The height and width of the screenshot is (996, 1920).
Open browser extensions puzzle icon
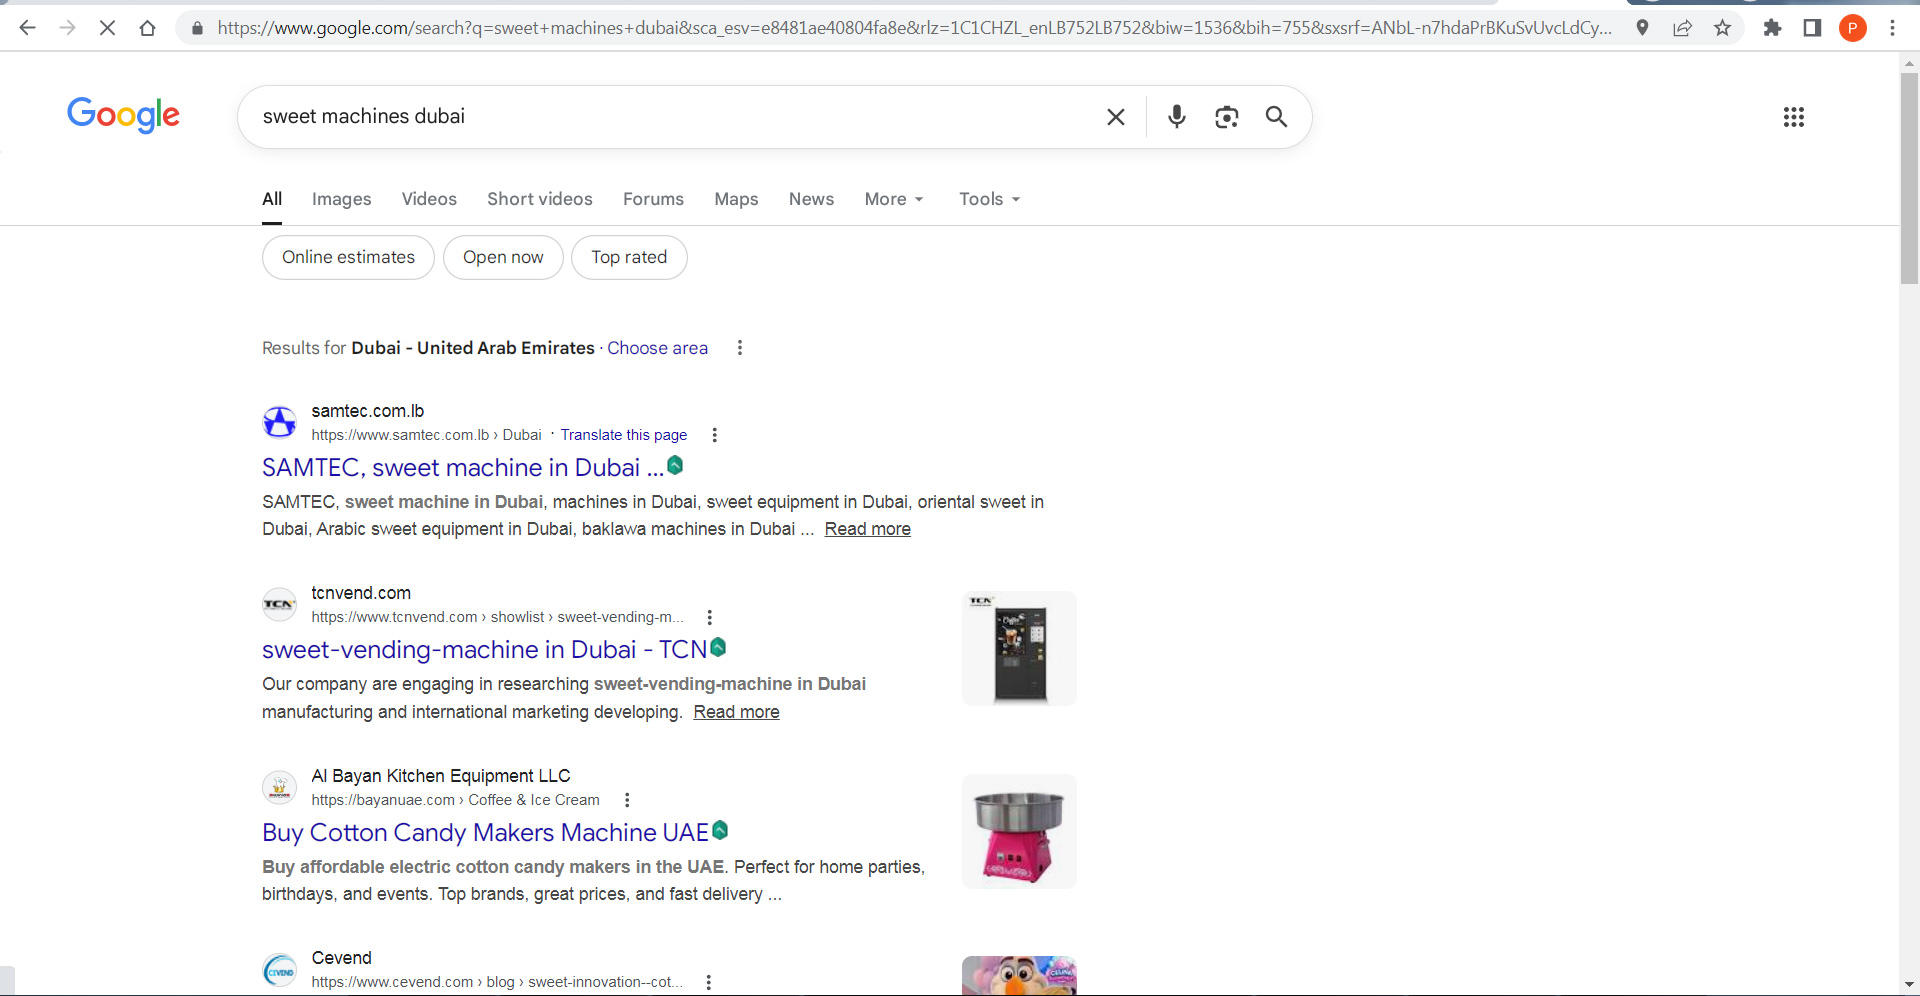(x=1772, y=28)
